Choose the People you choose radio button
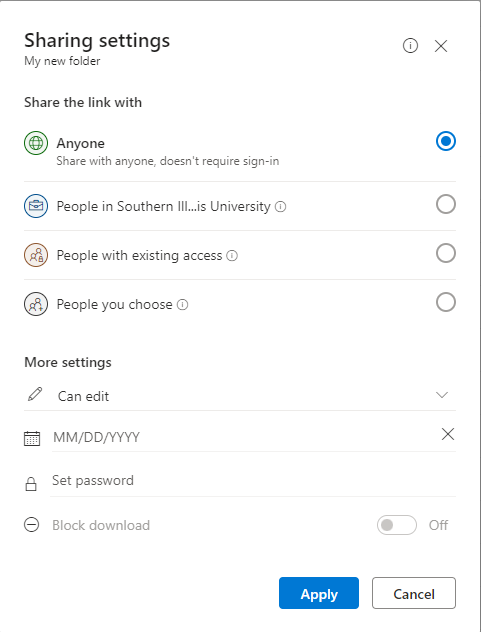The image size is (481, 632). (x=446, y=302)
